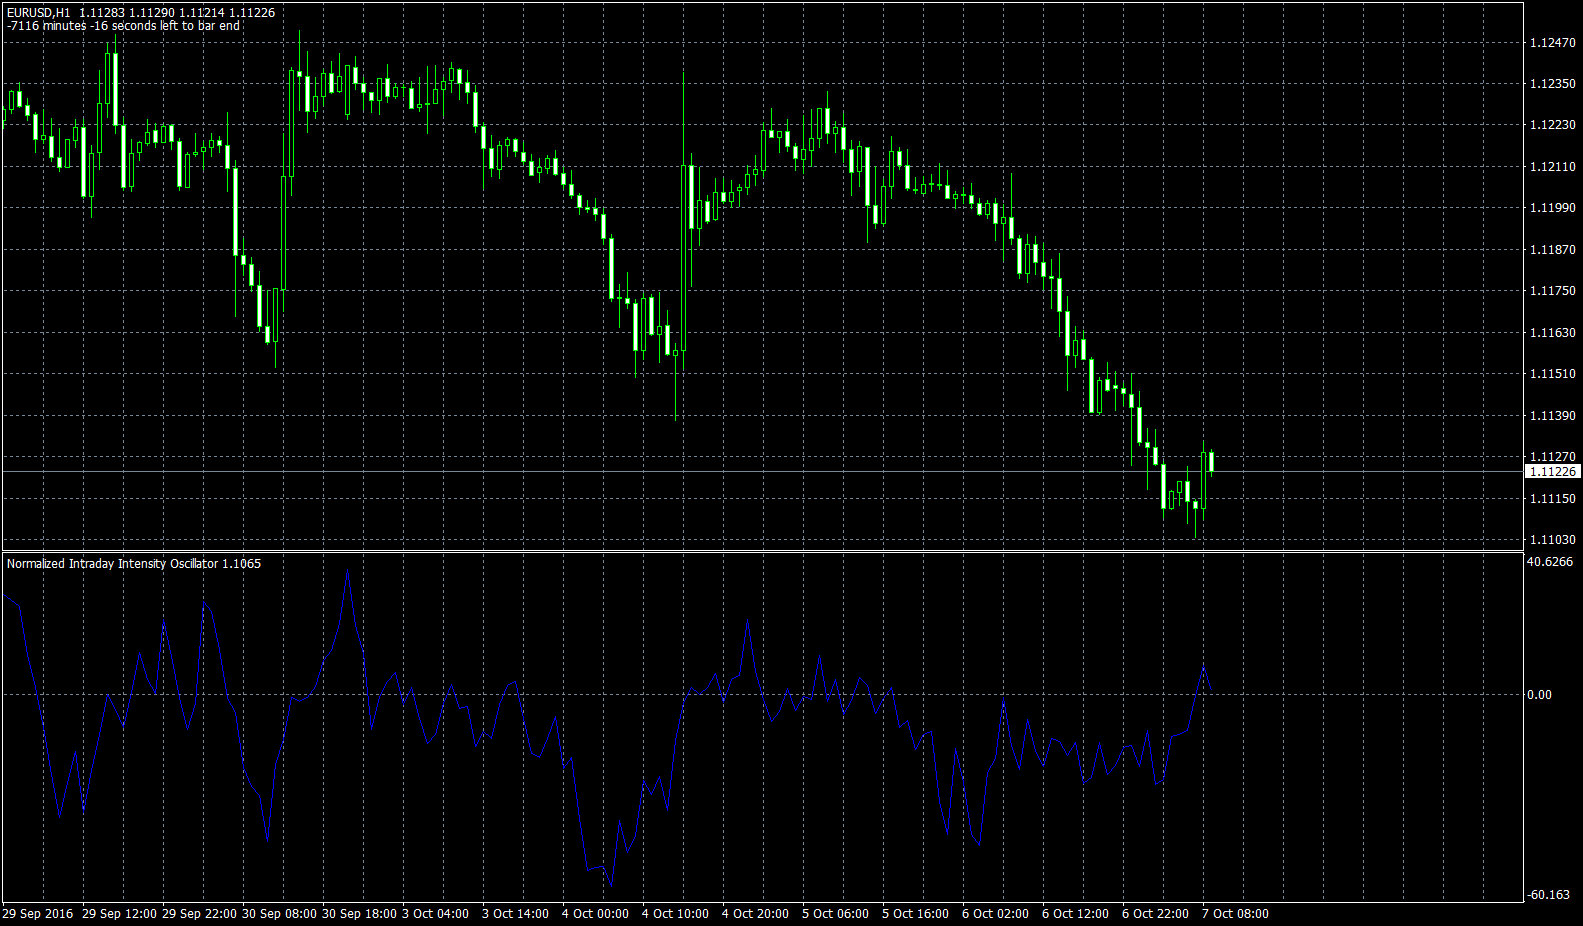Click the '3 Oct 04:00' time label

coord(436,914)
